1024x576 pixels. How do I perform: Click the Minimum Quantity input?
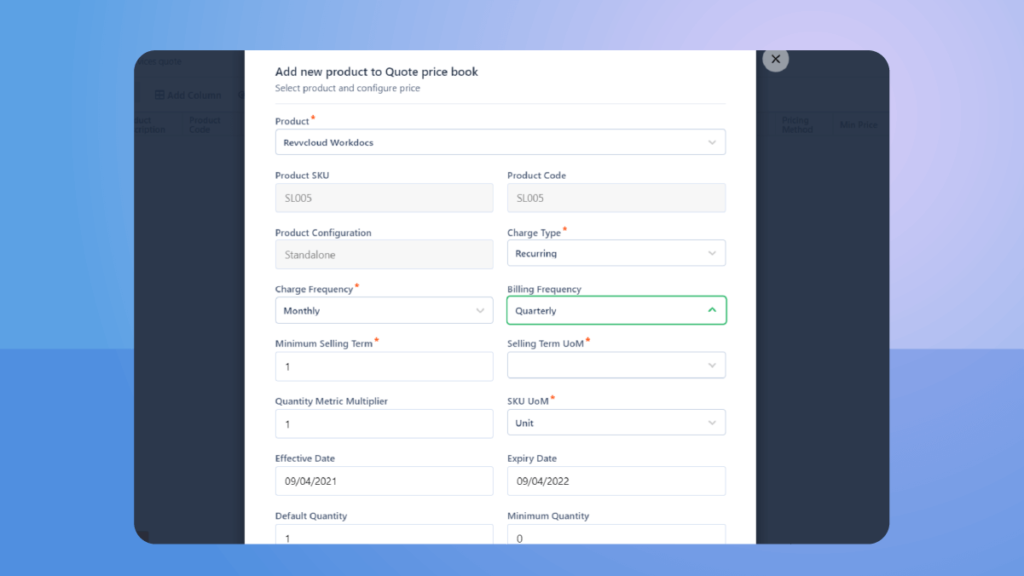coord(616,534)
